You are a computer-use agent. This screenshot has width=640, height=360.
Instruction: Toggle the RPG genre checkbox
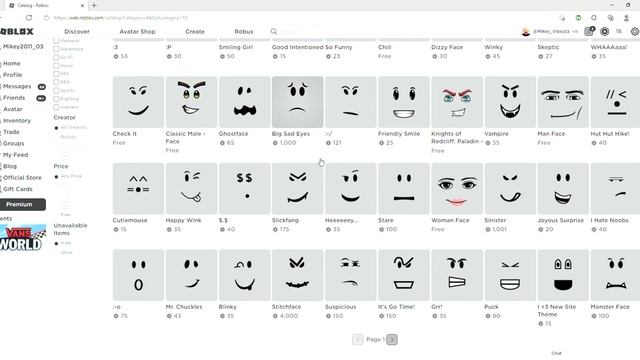(x=56, y=82)
